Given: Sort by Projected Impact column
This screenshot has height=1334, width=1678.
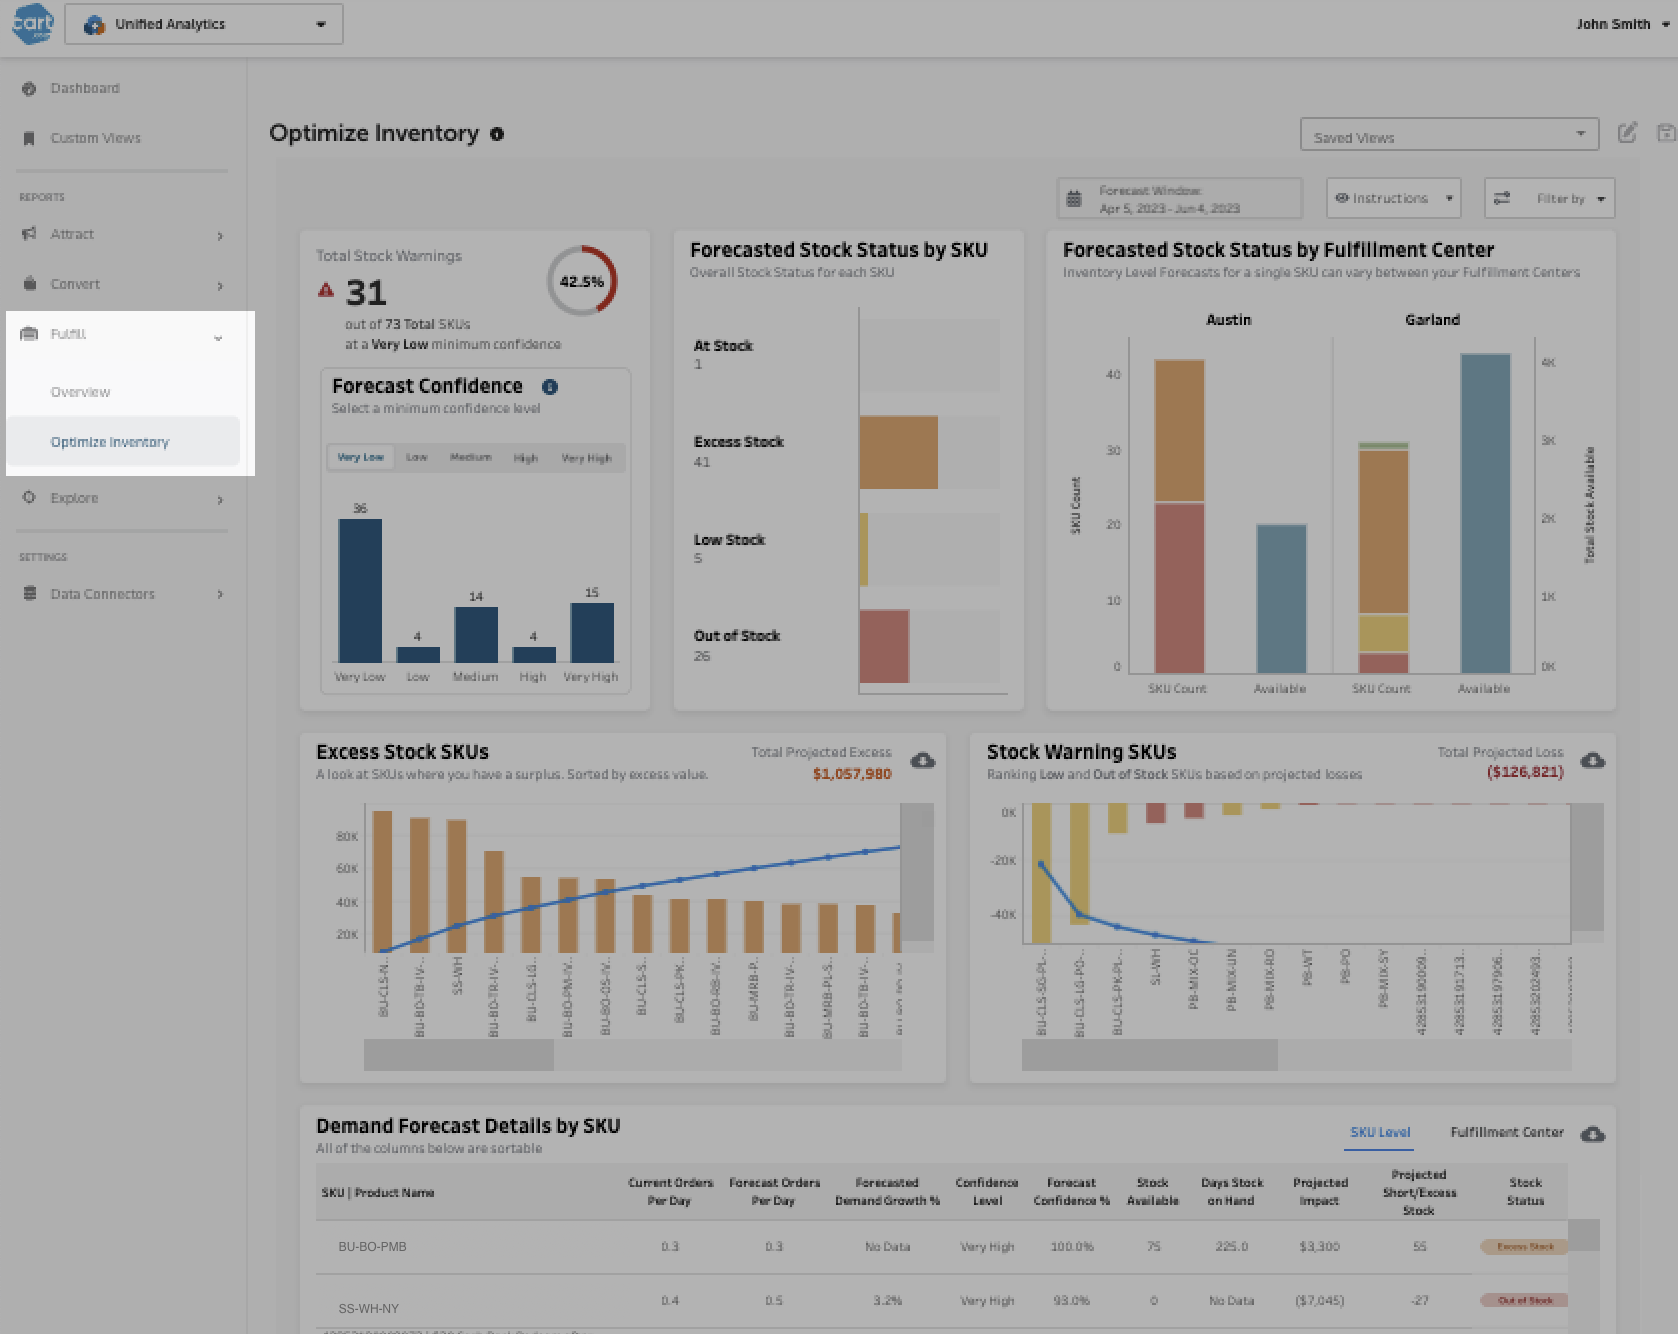Looking at the screenshot, I should 1320,1192.
